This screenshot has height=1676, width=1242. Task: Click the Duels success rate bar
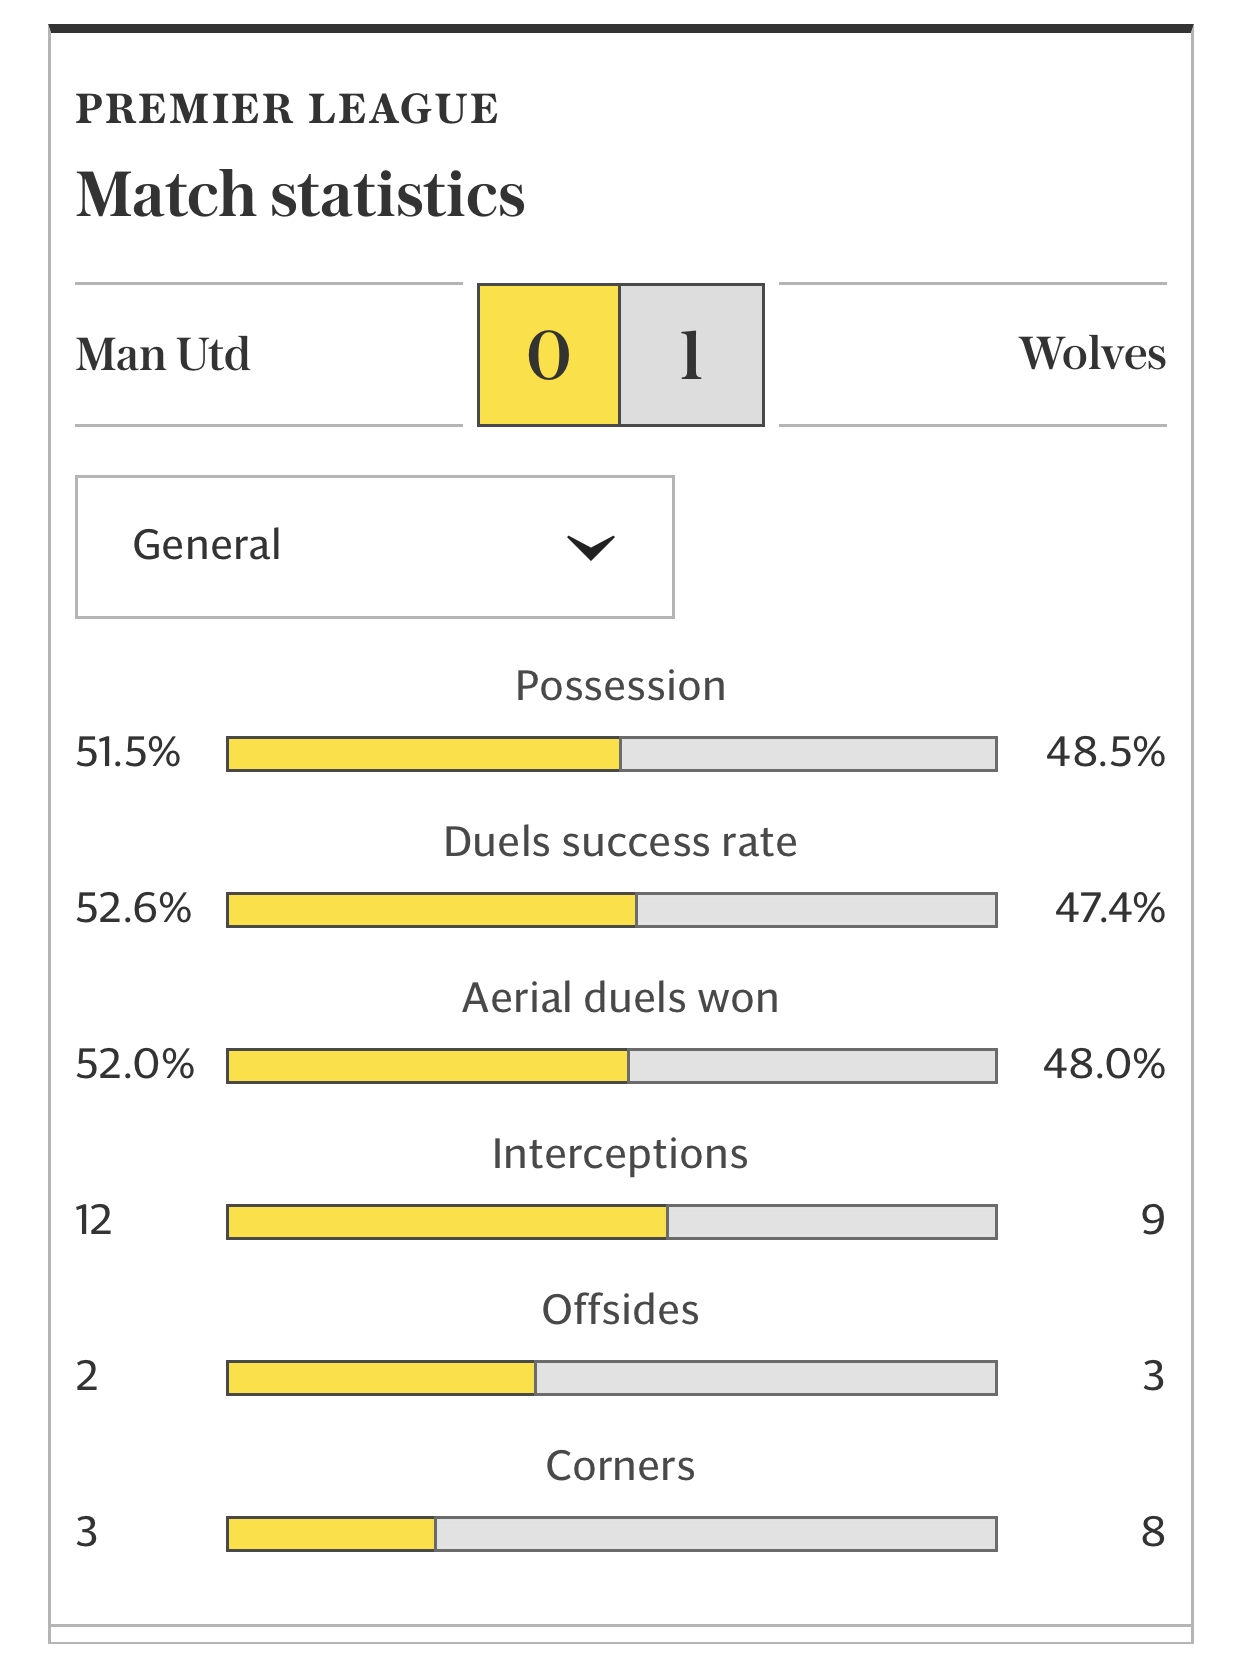point(611,910)
